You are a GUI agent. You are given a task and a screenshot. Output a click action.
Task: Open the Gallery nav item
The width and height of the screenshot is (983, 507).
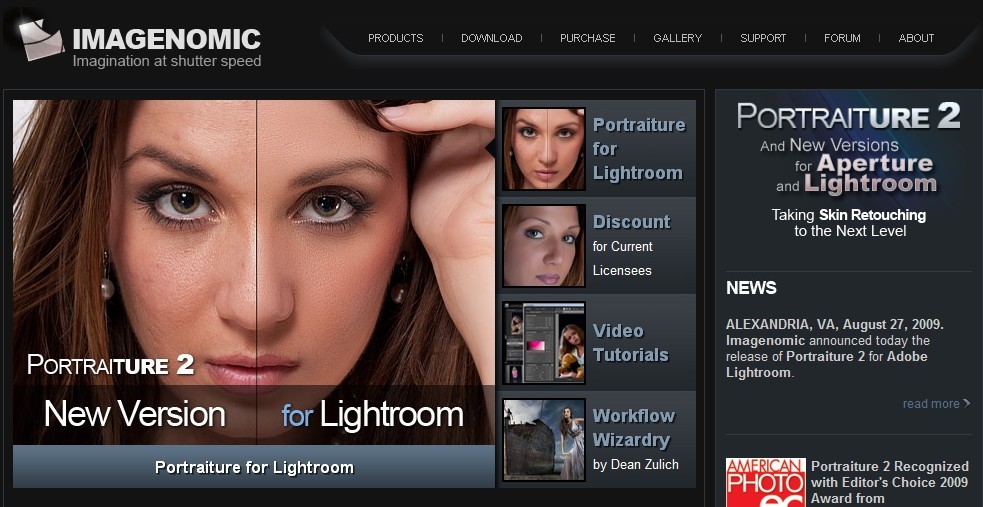pos(678,38)
